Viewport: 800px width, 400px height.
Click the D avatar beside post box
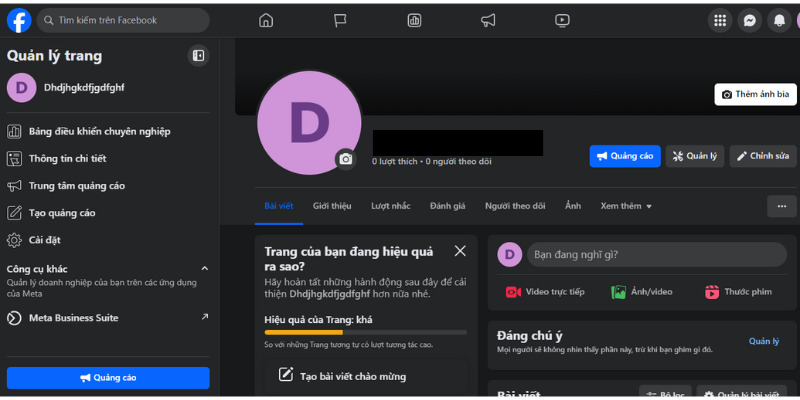pos(510,255)
